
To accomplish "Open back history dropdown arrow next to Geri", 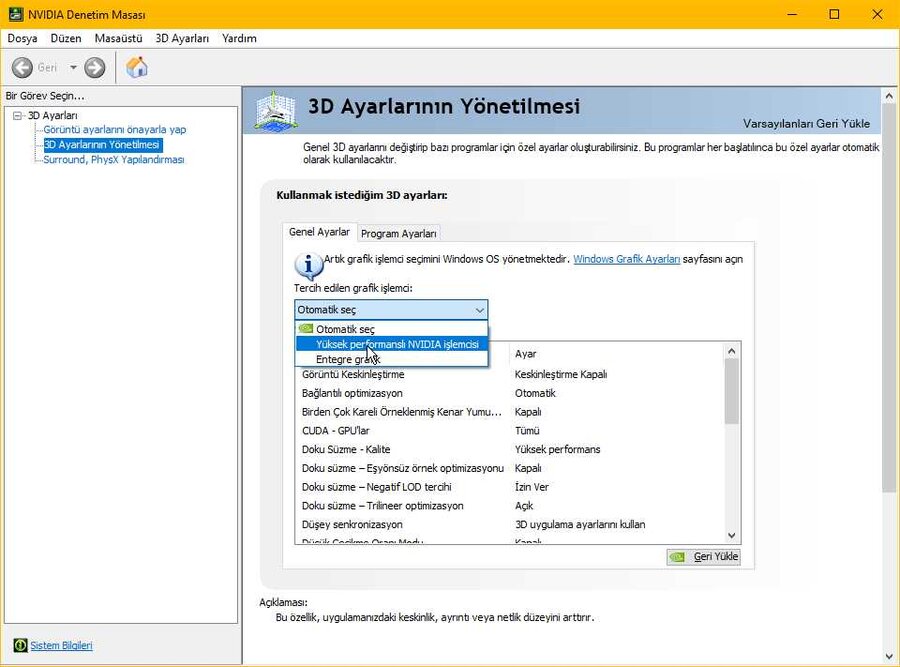I will [73, 68].
